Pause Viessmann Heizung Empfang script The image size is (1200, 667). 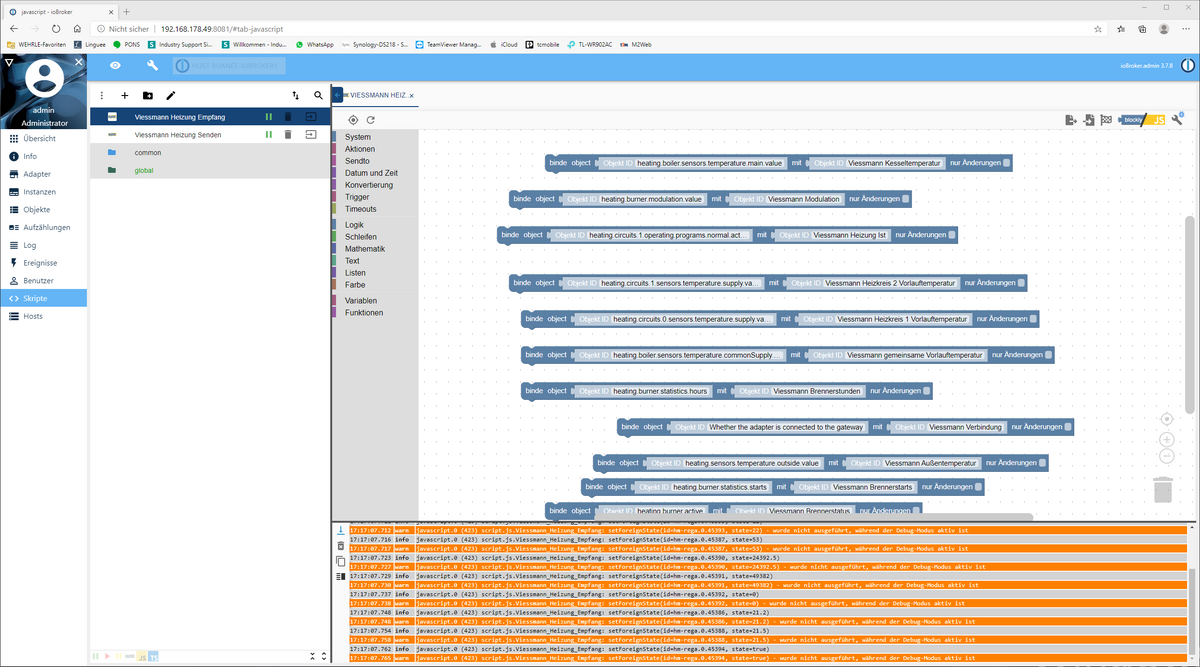pos(268,117)
